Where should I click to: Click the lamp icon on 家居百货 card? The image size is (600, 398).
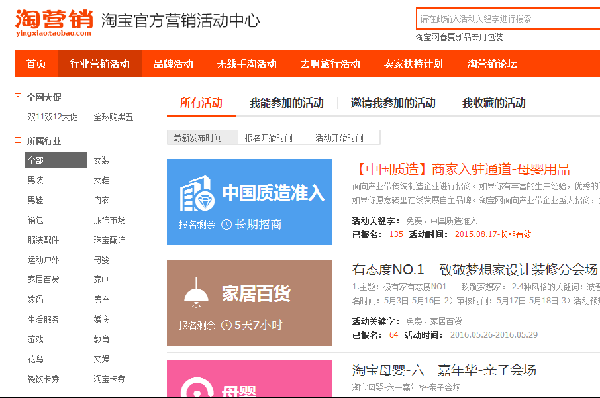(x=196, y=293)
